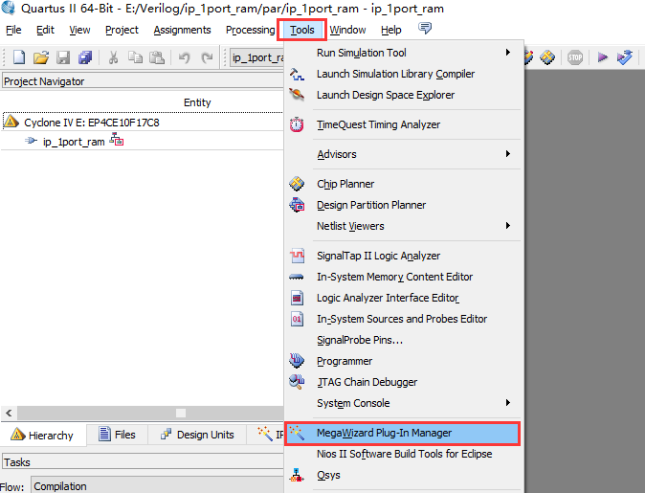Expand System Console submenu

tap(404, 403)
